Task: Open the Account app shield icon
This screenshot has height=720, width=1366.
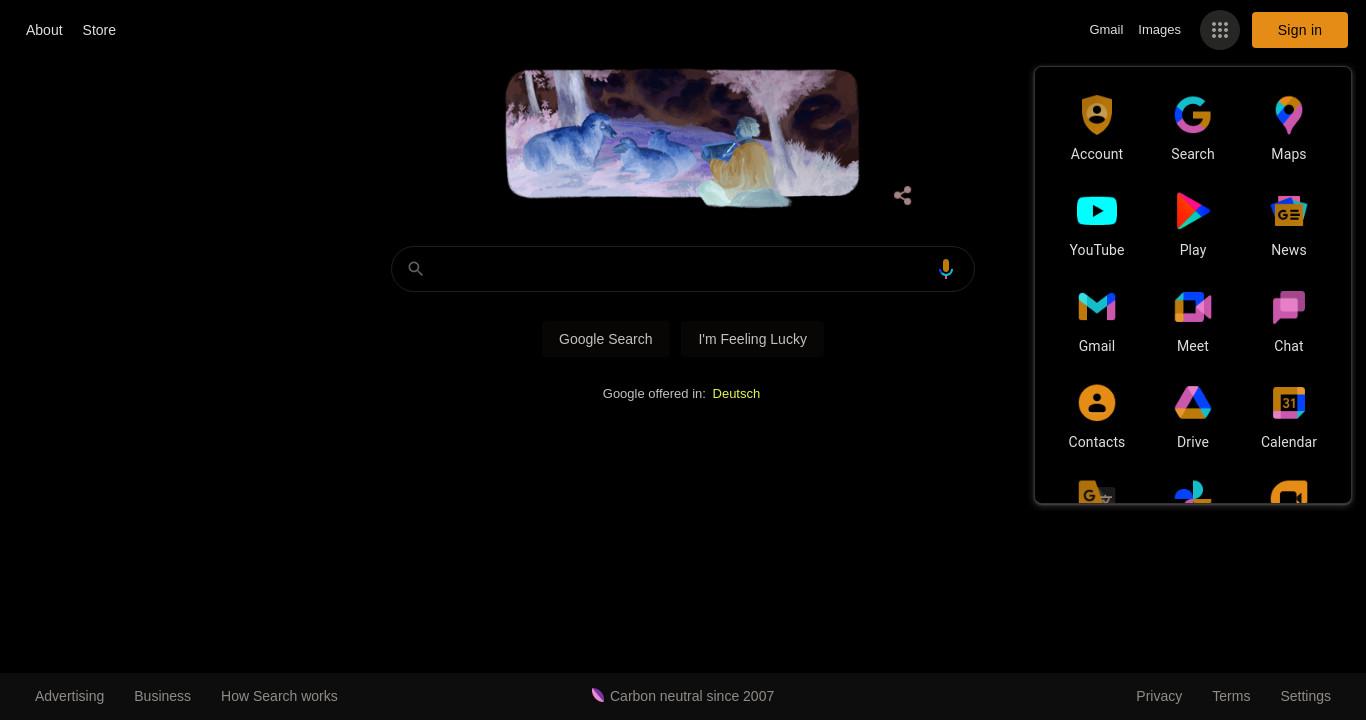Action: [x=1097, y=115]
